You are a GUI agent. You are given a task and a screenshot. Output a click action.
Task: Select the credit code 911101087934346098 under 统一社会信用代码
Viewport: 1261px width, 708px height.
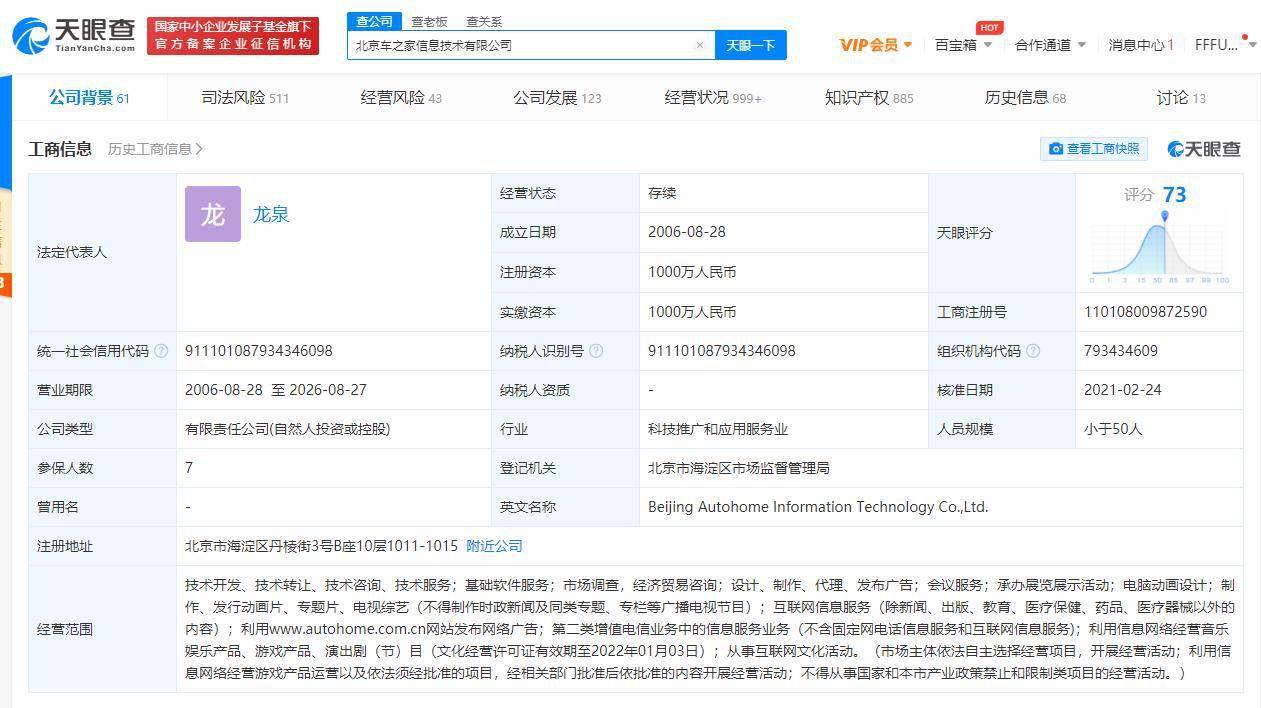[x=259, y=351]
